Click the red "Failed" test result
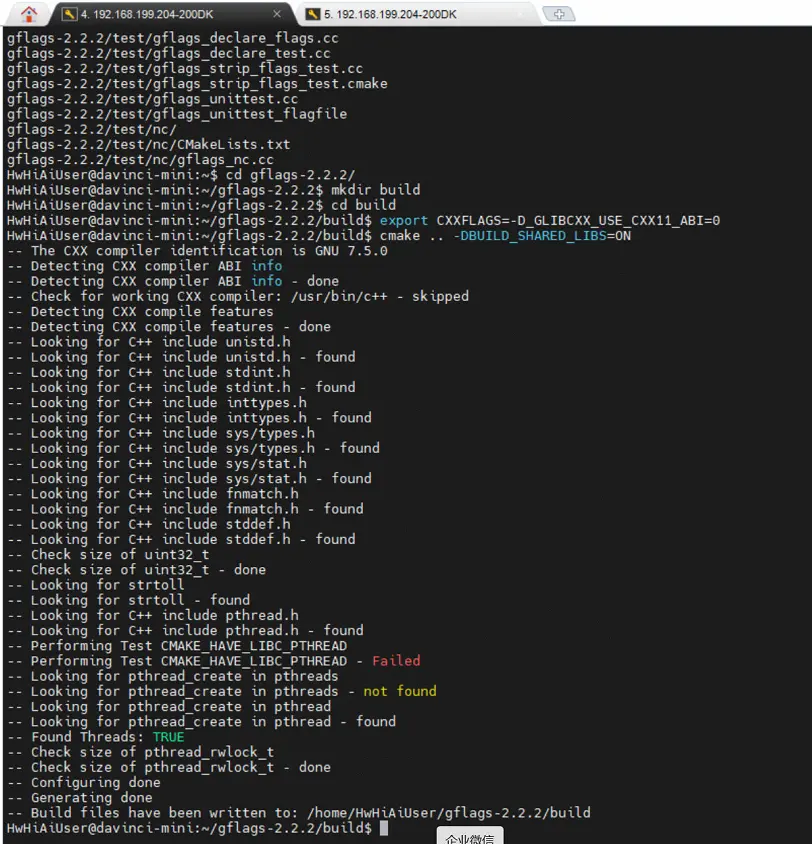Viewport: 812px width, 844px height. [x=396, y=661]
